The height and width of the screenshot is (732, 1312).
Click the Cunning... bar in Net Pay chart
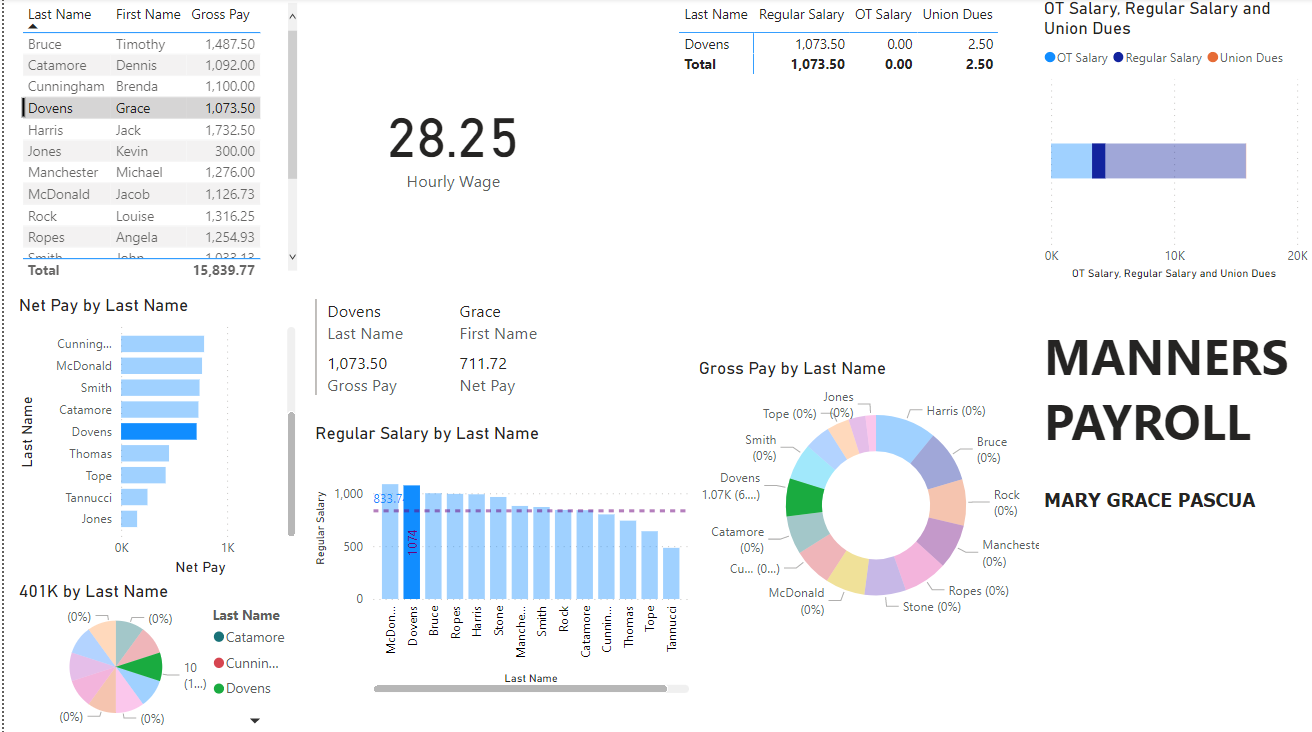click(162, 344)
